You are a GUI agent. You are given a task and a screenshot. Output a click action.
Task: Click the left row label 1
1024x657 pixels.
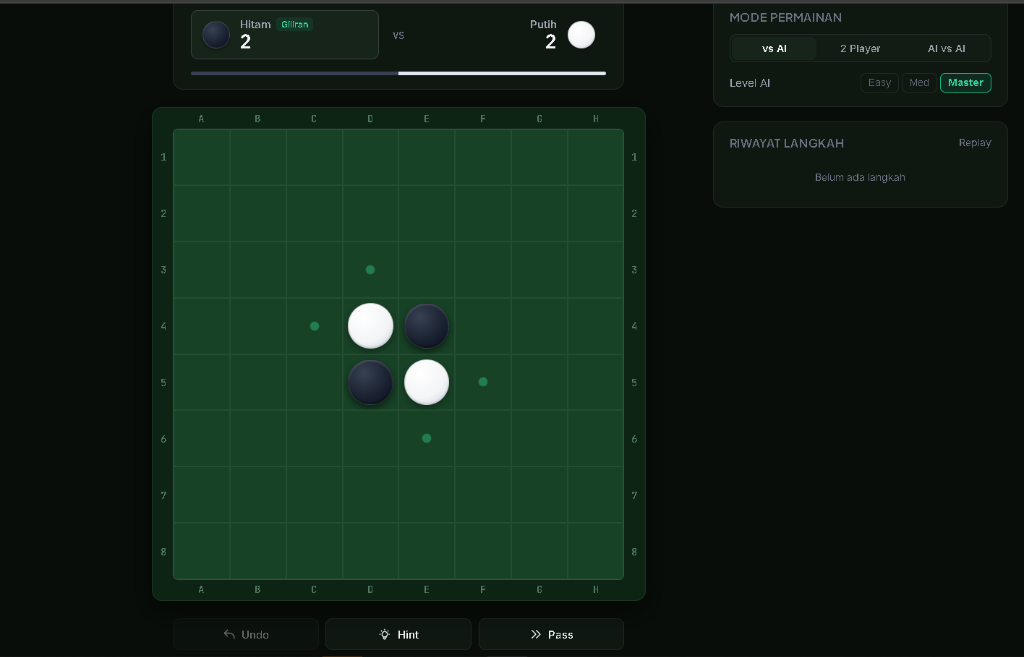tap(163, 157)
